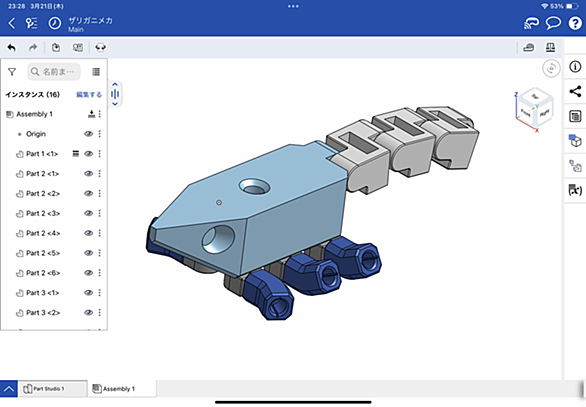Click the Assembly 1 download icon
Viewport: 586px width, 407px height.
[91, 114]
